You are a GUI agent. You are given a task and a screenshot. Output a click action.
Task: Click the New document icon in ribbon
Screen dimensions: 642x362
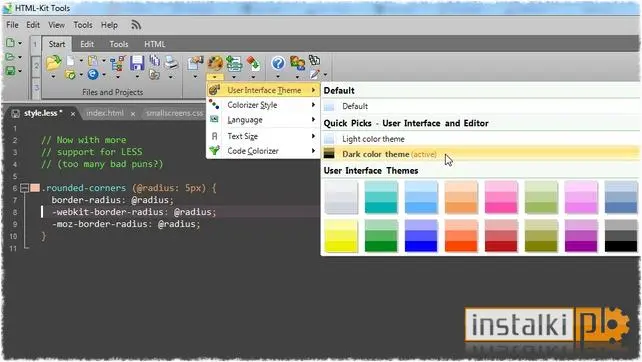point(71,61)
